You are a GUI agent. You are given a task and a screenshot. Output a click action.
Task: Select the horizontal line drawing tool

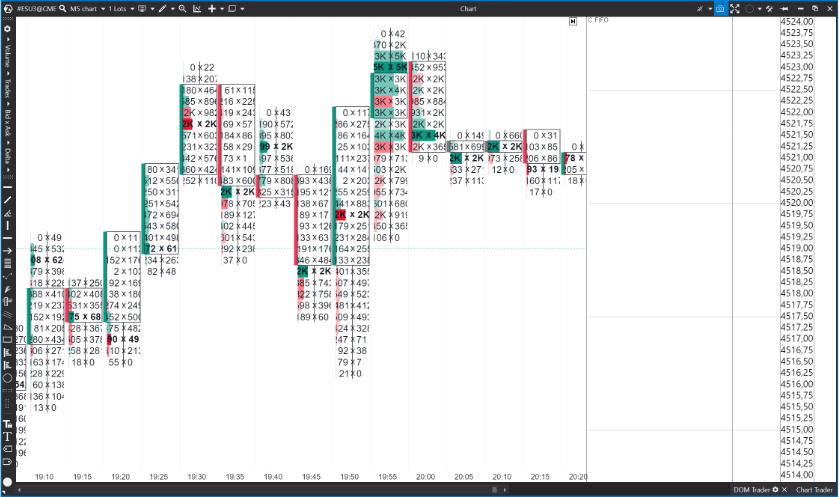point(7,187)
